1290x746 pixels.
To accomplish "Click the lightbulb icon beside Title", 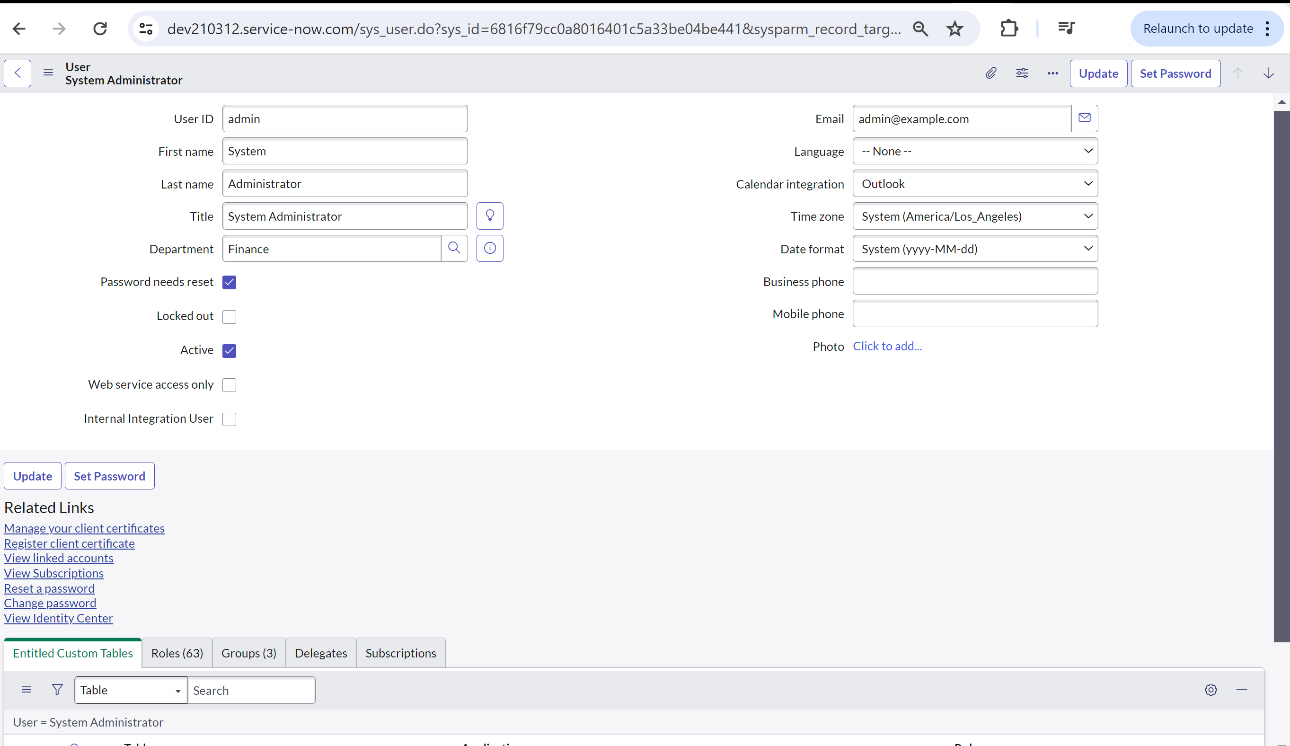I will (490, 216).
